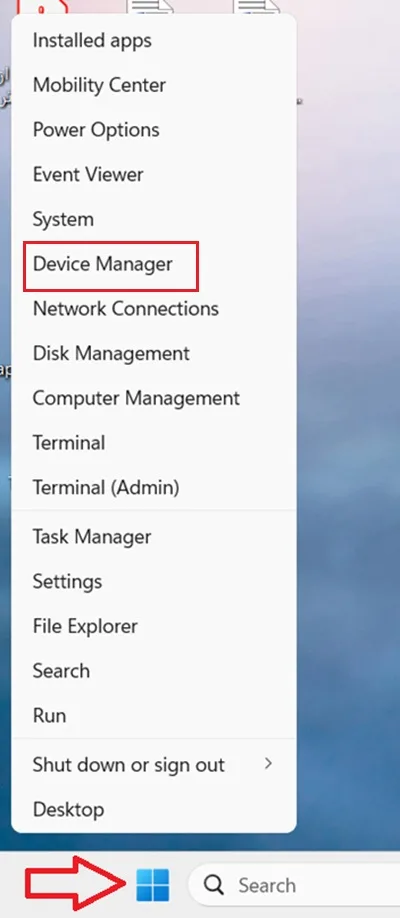Focus the taskbar Search field

pos(295,885)
